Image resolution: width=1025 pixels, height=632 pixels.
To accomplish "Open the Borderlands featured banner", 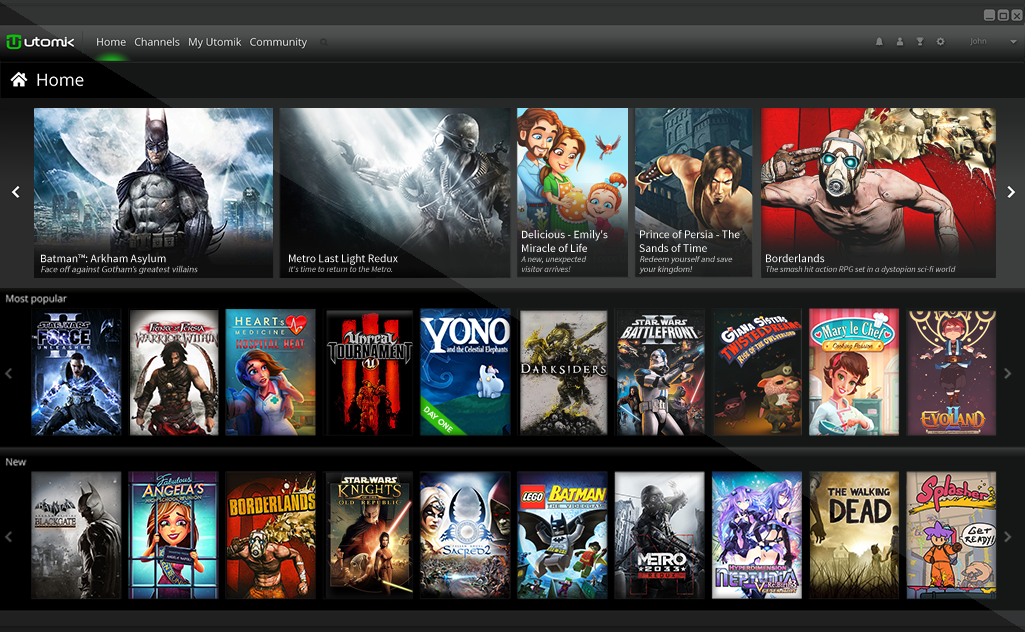I will pyautogui.click(x=878, y=192).
